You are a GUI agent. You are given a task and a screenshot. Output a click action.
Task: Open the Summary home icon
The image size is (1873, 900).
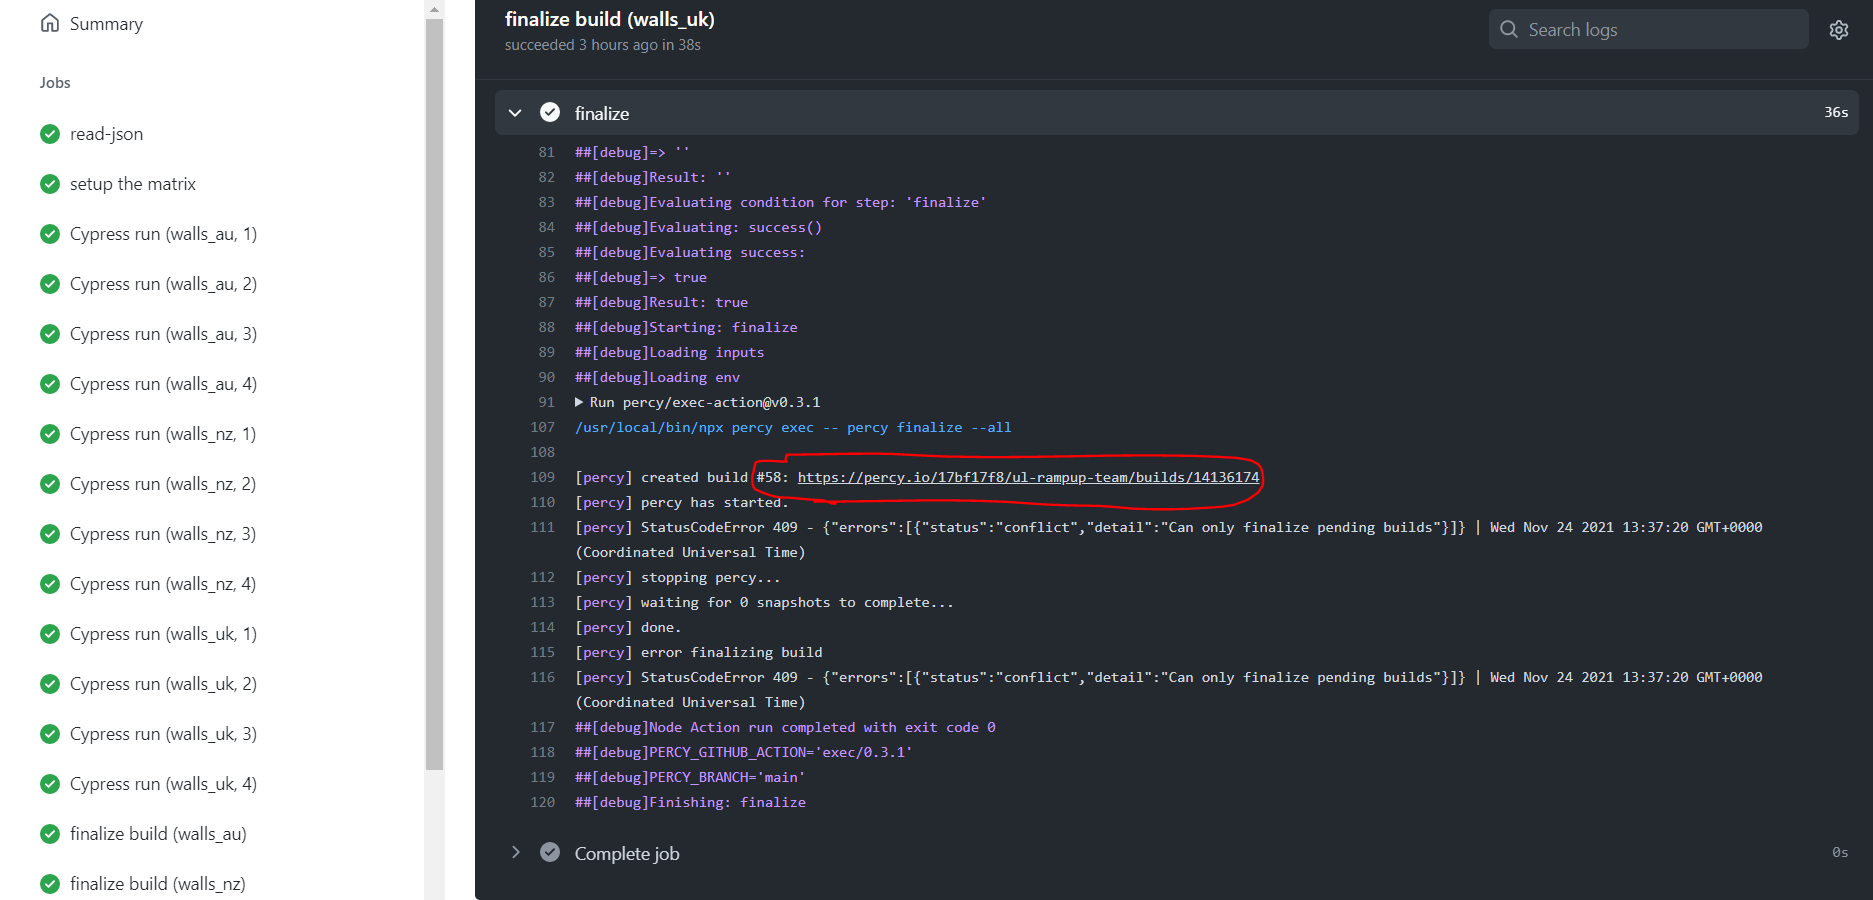coord(50,23)
